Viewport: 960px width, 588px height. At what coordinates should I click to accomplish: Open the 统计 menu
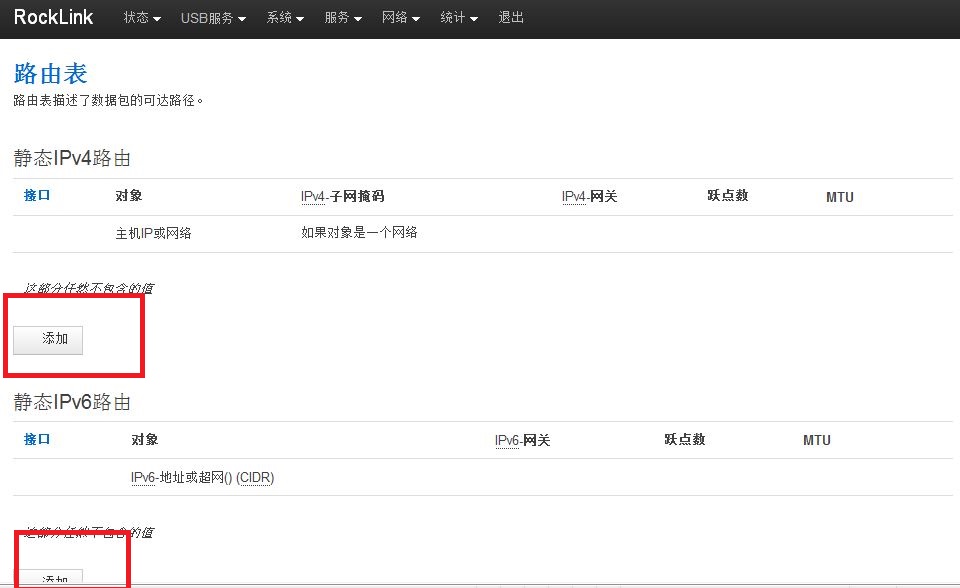(459, 18)
